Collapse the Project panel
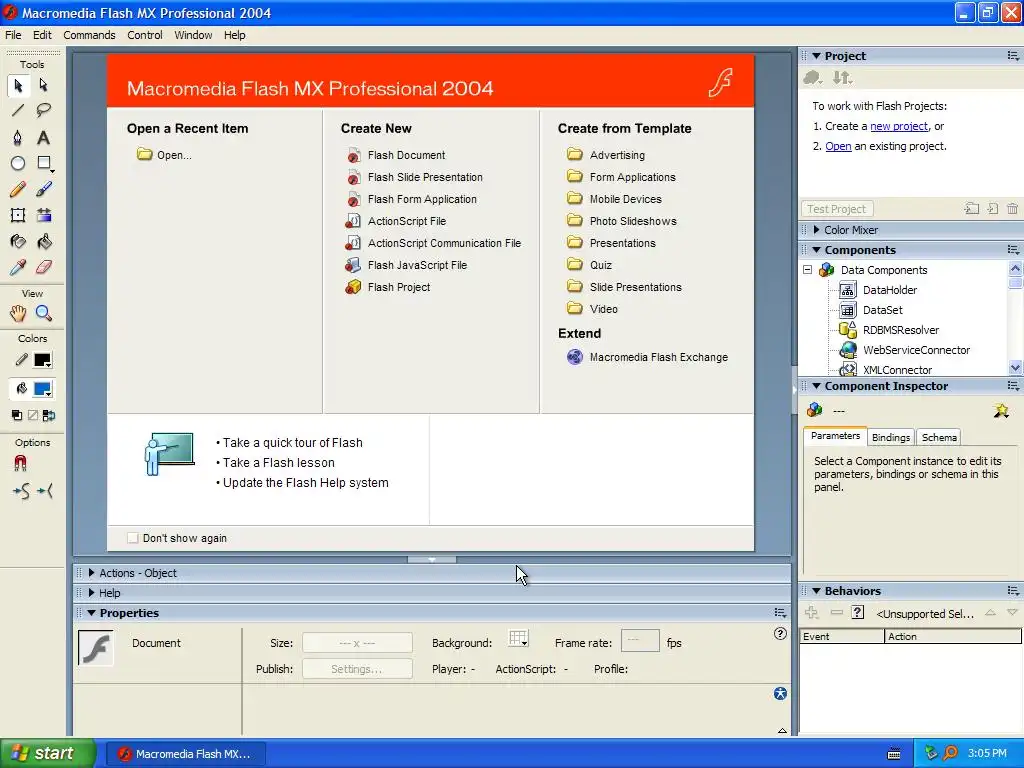This screenshot has width=1024, height=768. [816, 56]
